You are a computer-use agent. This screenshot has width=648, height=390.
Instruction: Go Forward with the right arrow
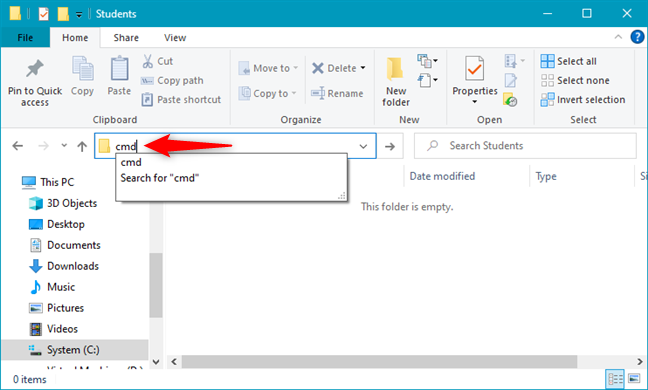tap(43, 146)
